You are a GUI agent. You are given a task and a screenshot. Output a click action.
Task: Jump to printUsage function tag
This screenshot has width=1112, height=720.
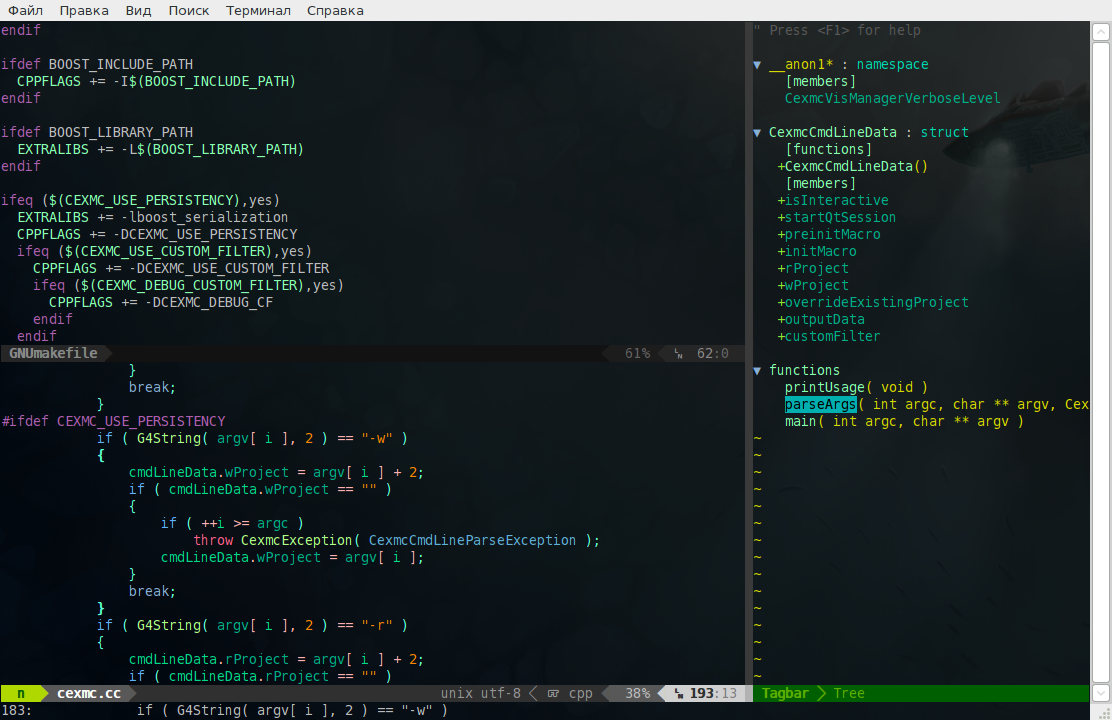pos(856,387)
